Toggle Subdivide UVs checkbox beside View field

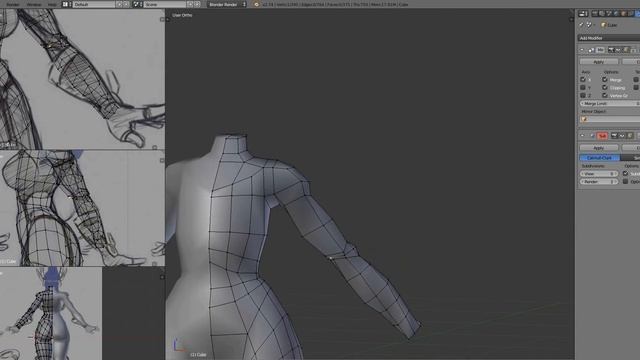pyautogui.click(x=625, y=173)
